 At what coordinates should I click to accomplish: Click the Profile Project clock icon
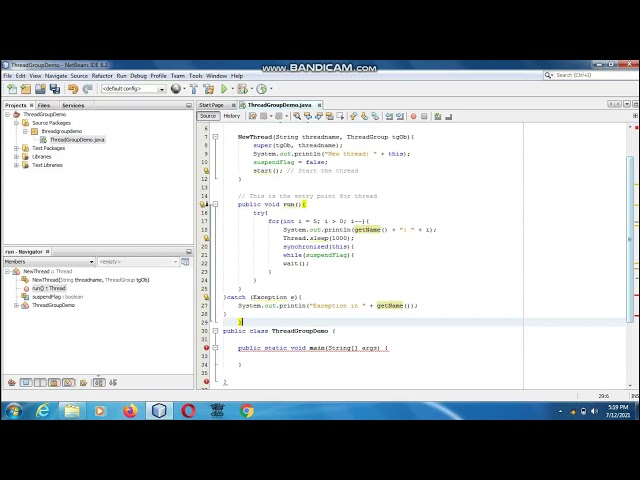[x=262, y=89]
